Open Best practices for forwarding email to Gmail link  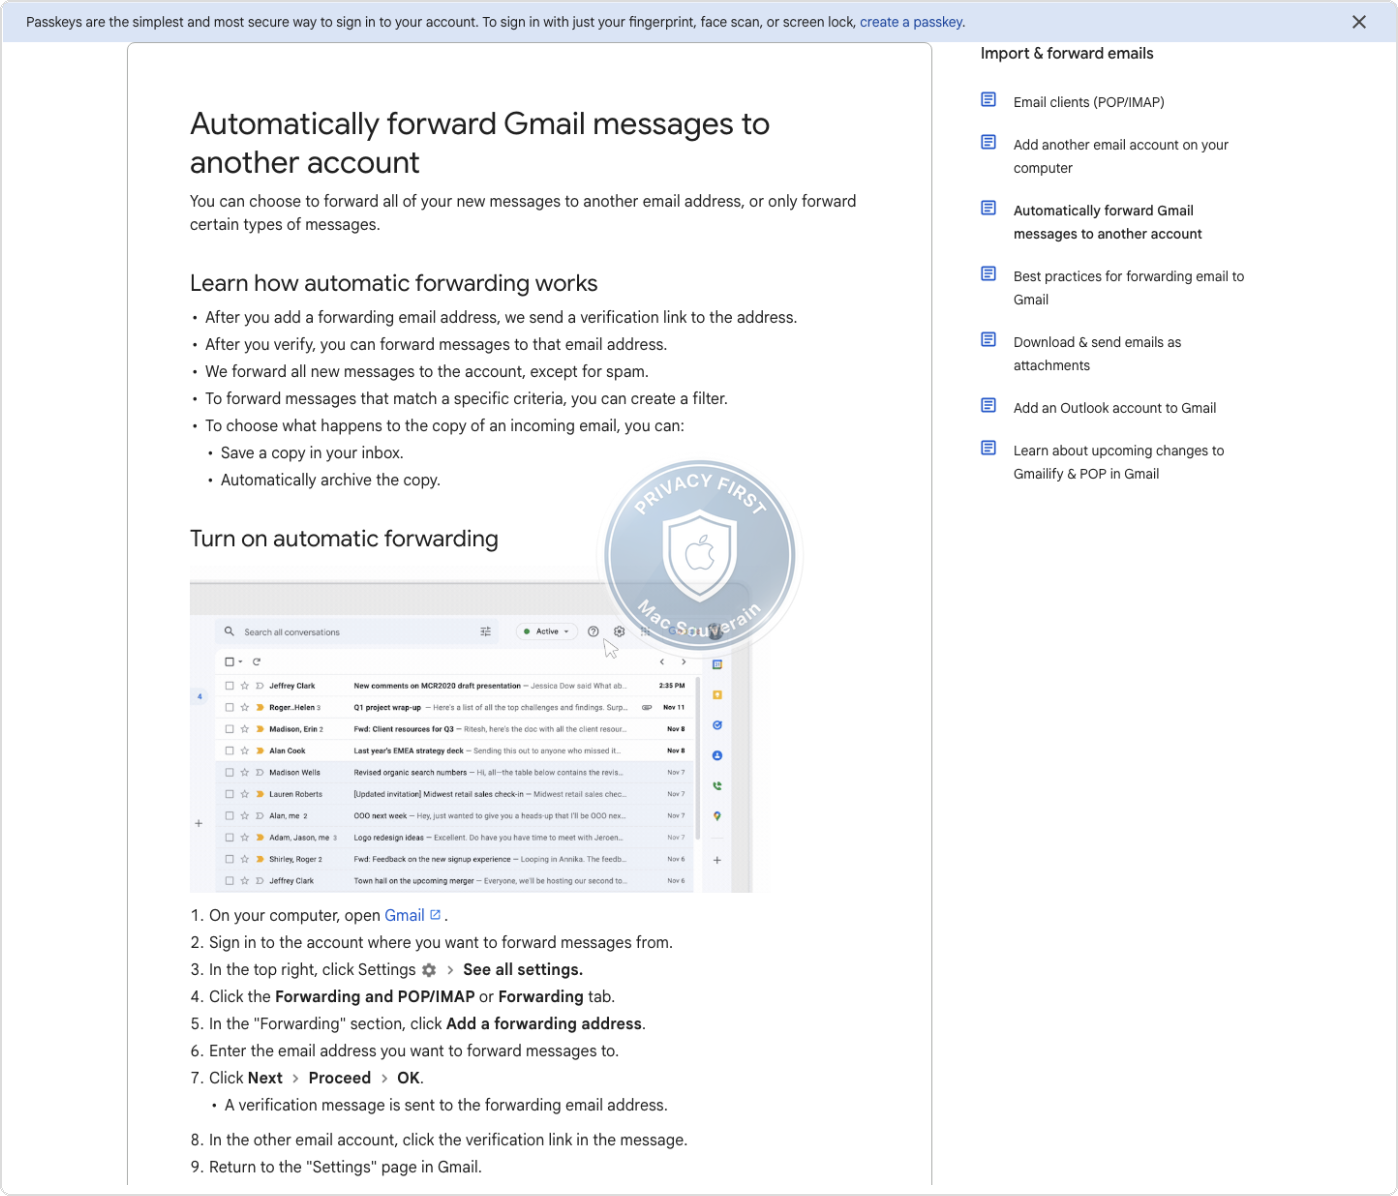[x=1128, y=288]
